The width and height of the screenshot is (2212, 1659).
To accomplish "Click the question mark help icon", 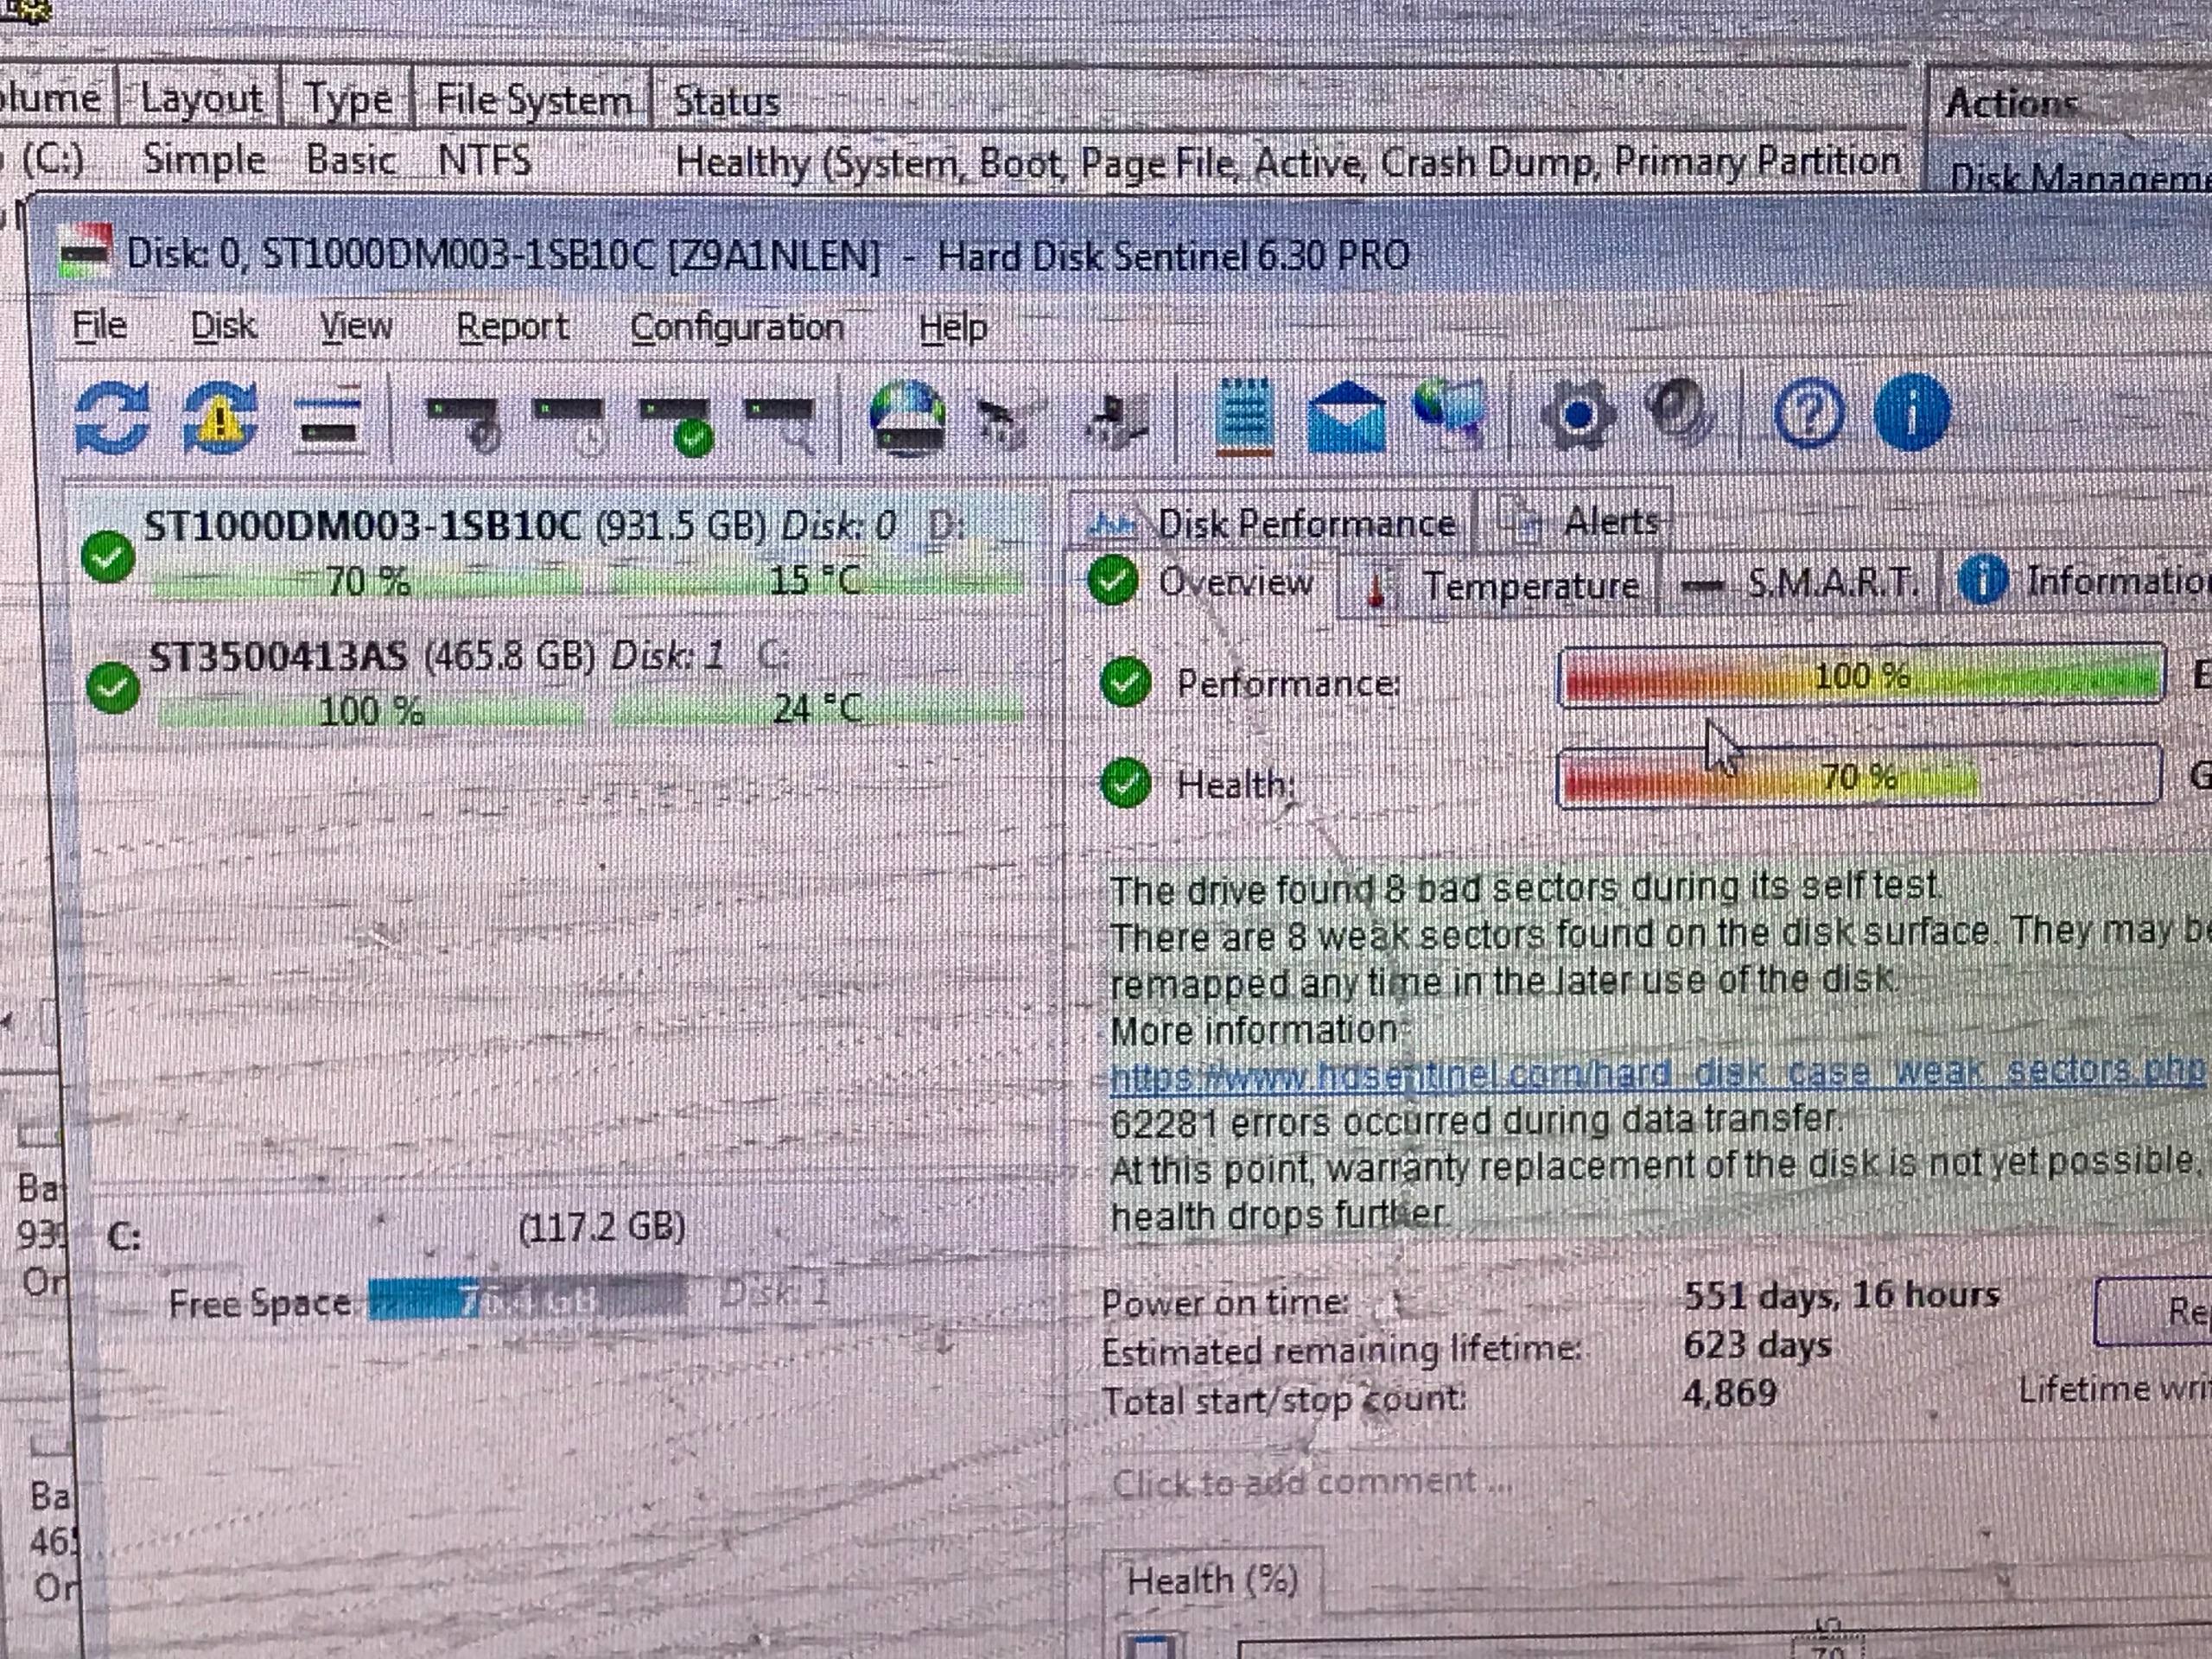I will [1809, 412].
